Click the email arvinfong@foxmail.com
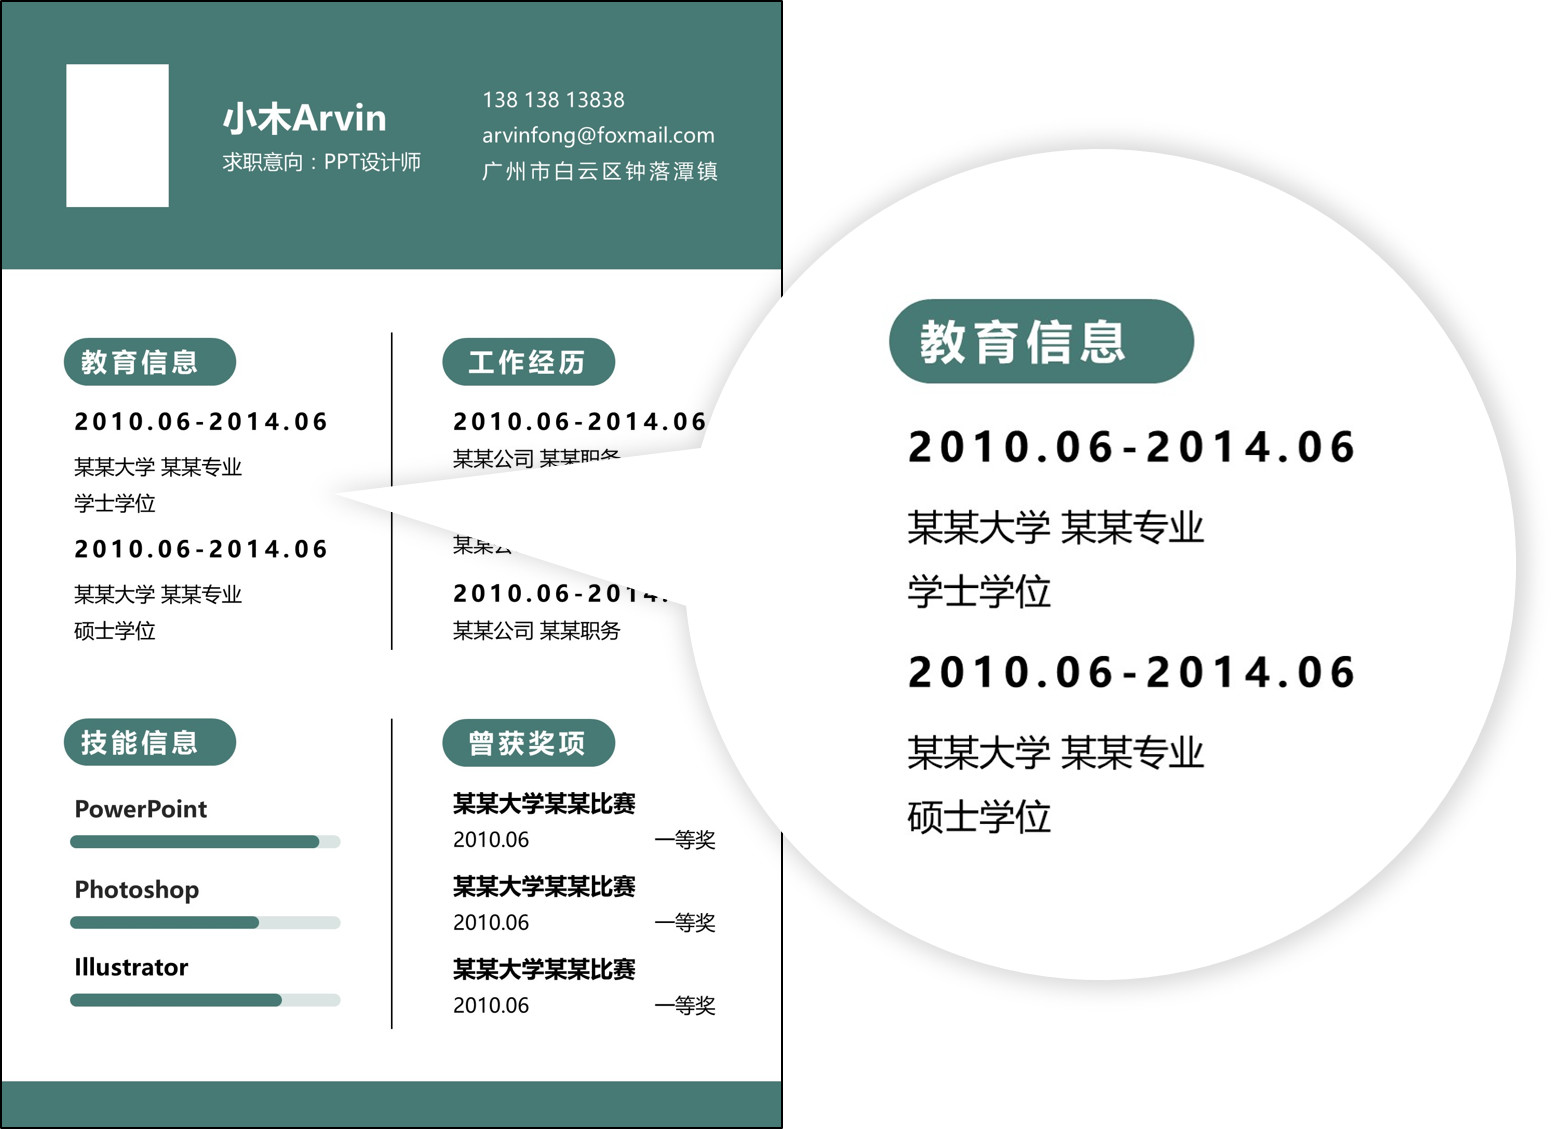The width and height of the screenshot is (1553, 1129). click(x=598, y=135)
